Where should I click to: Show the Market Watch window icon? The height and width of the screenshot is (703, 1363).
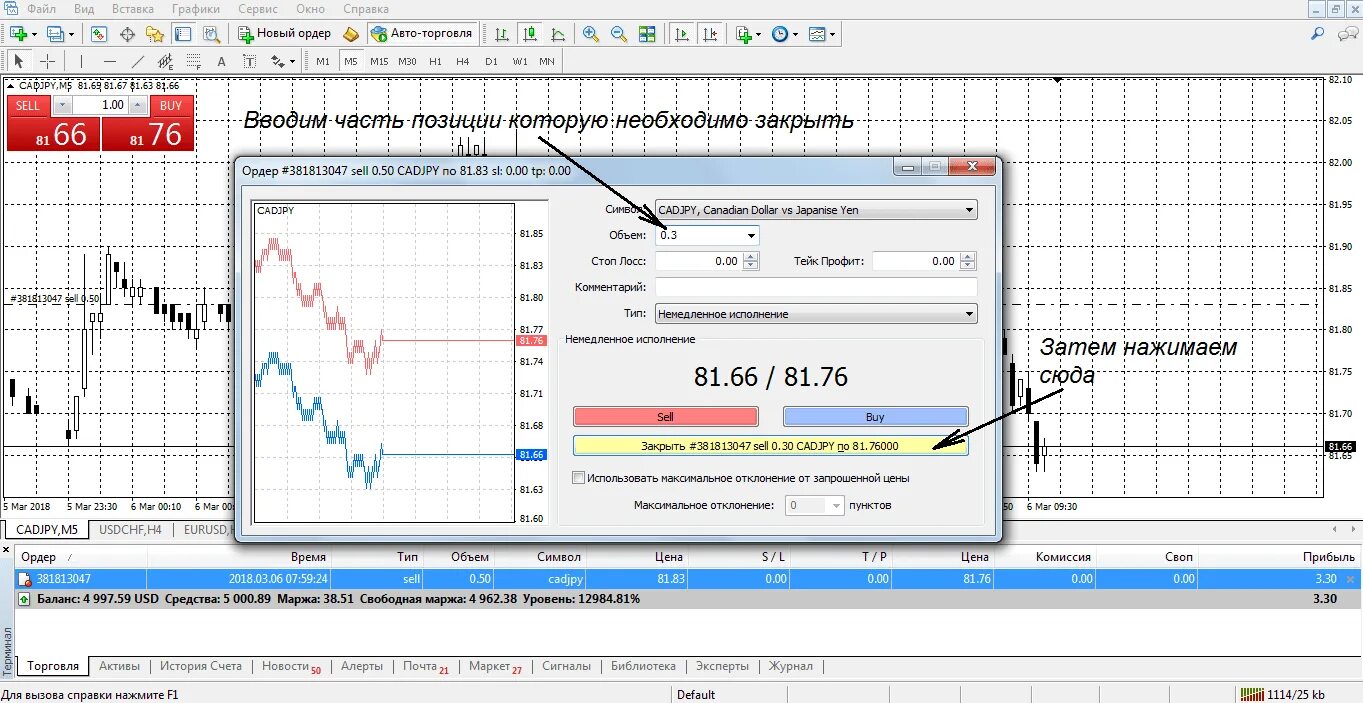pyautogui.click(x=99, y=34)
